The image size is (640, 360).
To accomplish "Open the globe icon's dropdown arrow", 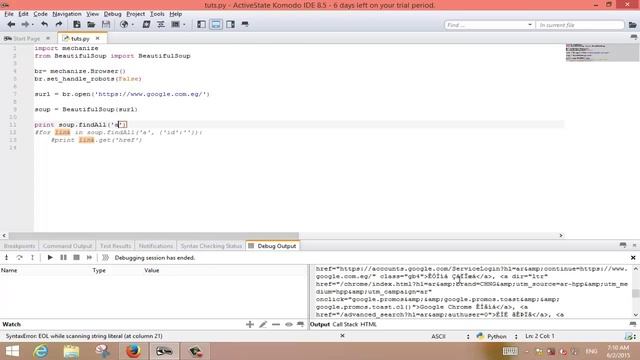I will tap(133, 25).
